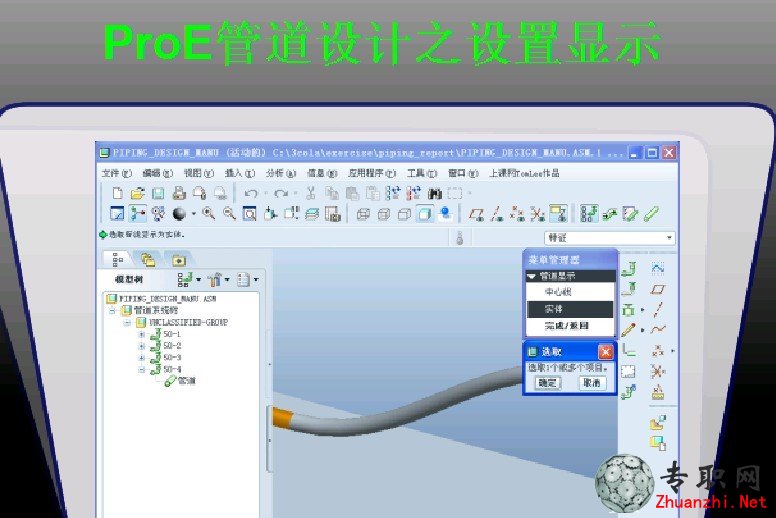Switch to Hidden Line display mode
Screen dimensions: 776x518
coord(384,214)
